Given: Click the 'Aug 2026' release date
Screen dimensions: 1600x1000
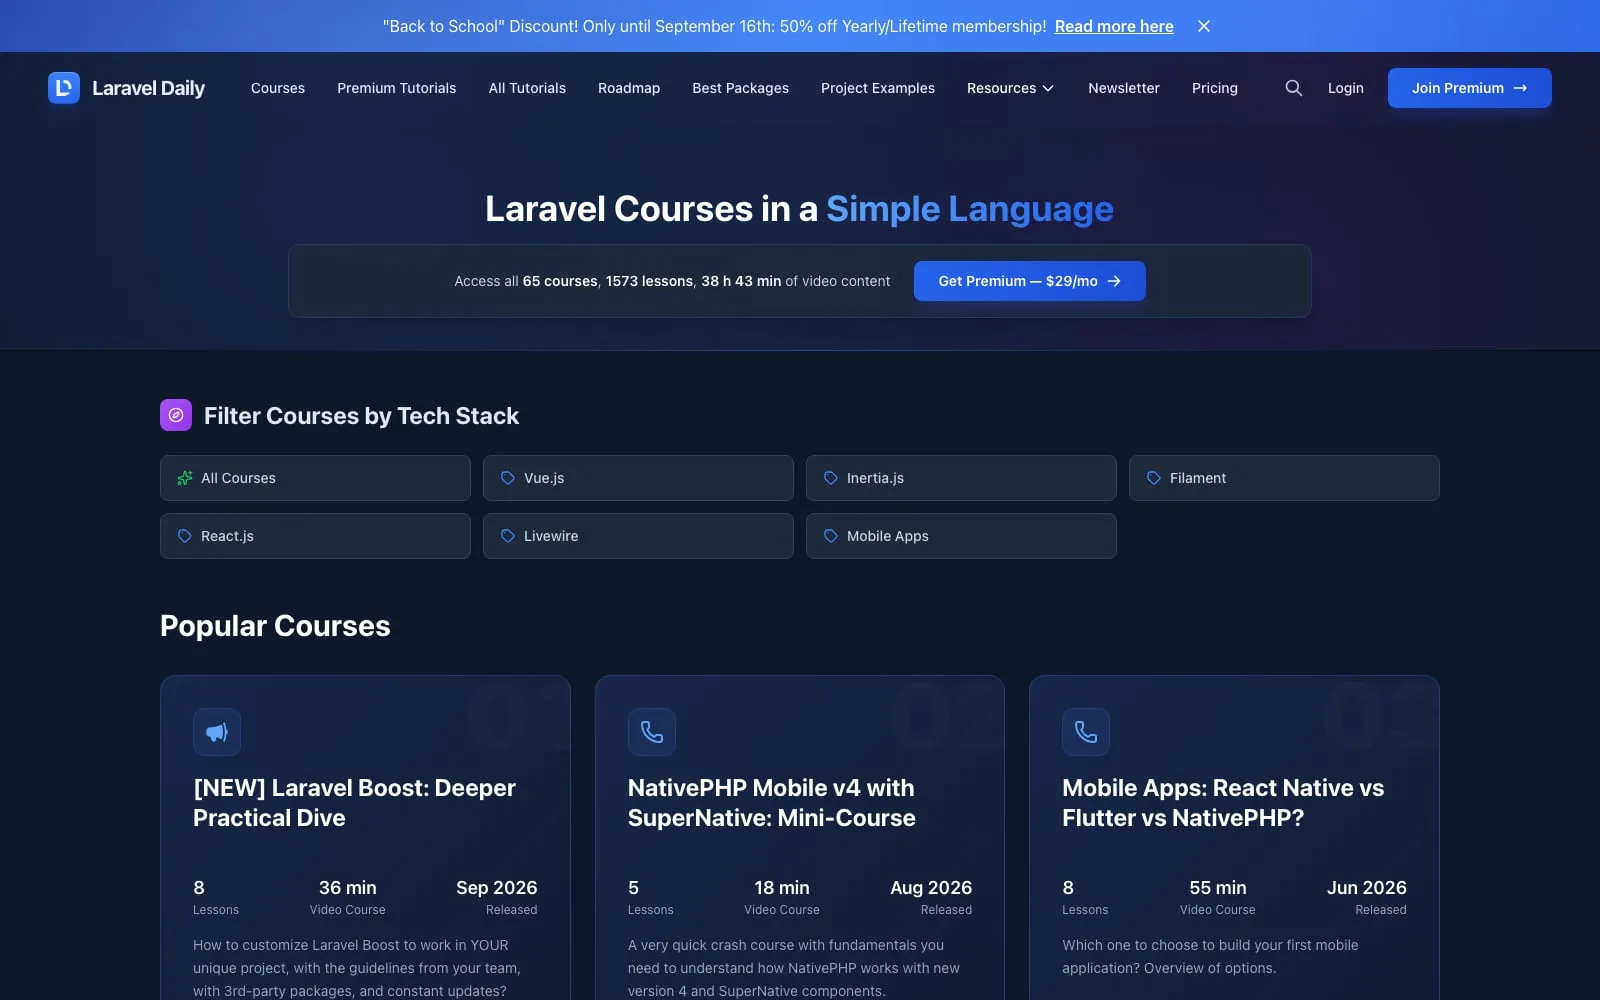Looking at the screenshot, I should coord(931,887).
